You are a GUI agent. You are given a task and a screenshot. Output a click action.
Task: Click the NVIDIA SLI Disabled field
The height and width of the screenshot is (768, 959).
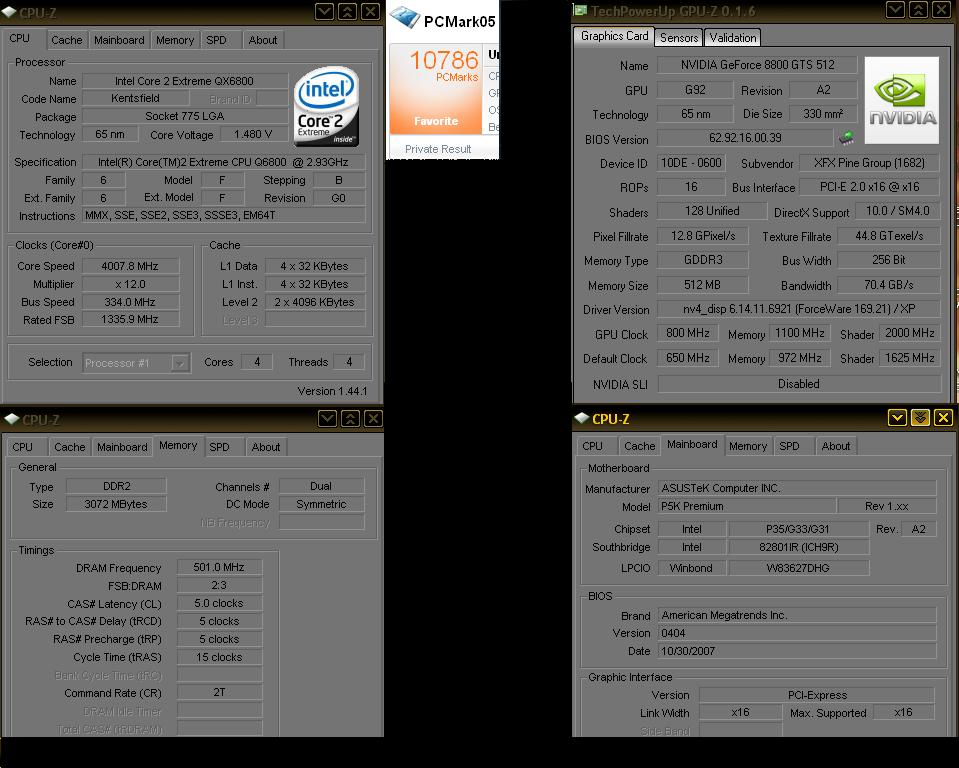tap(799, 384)
